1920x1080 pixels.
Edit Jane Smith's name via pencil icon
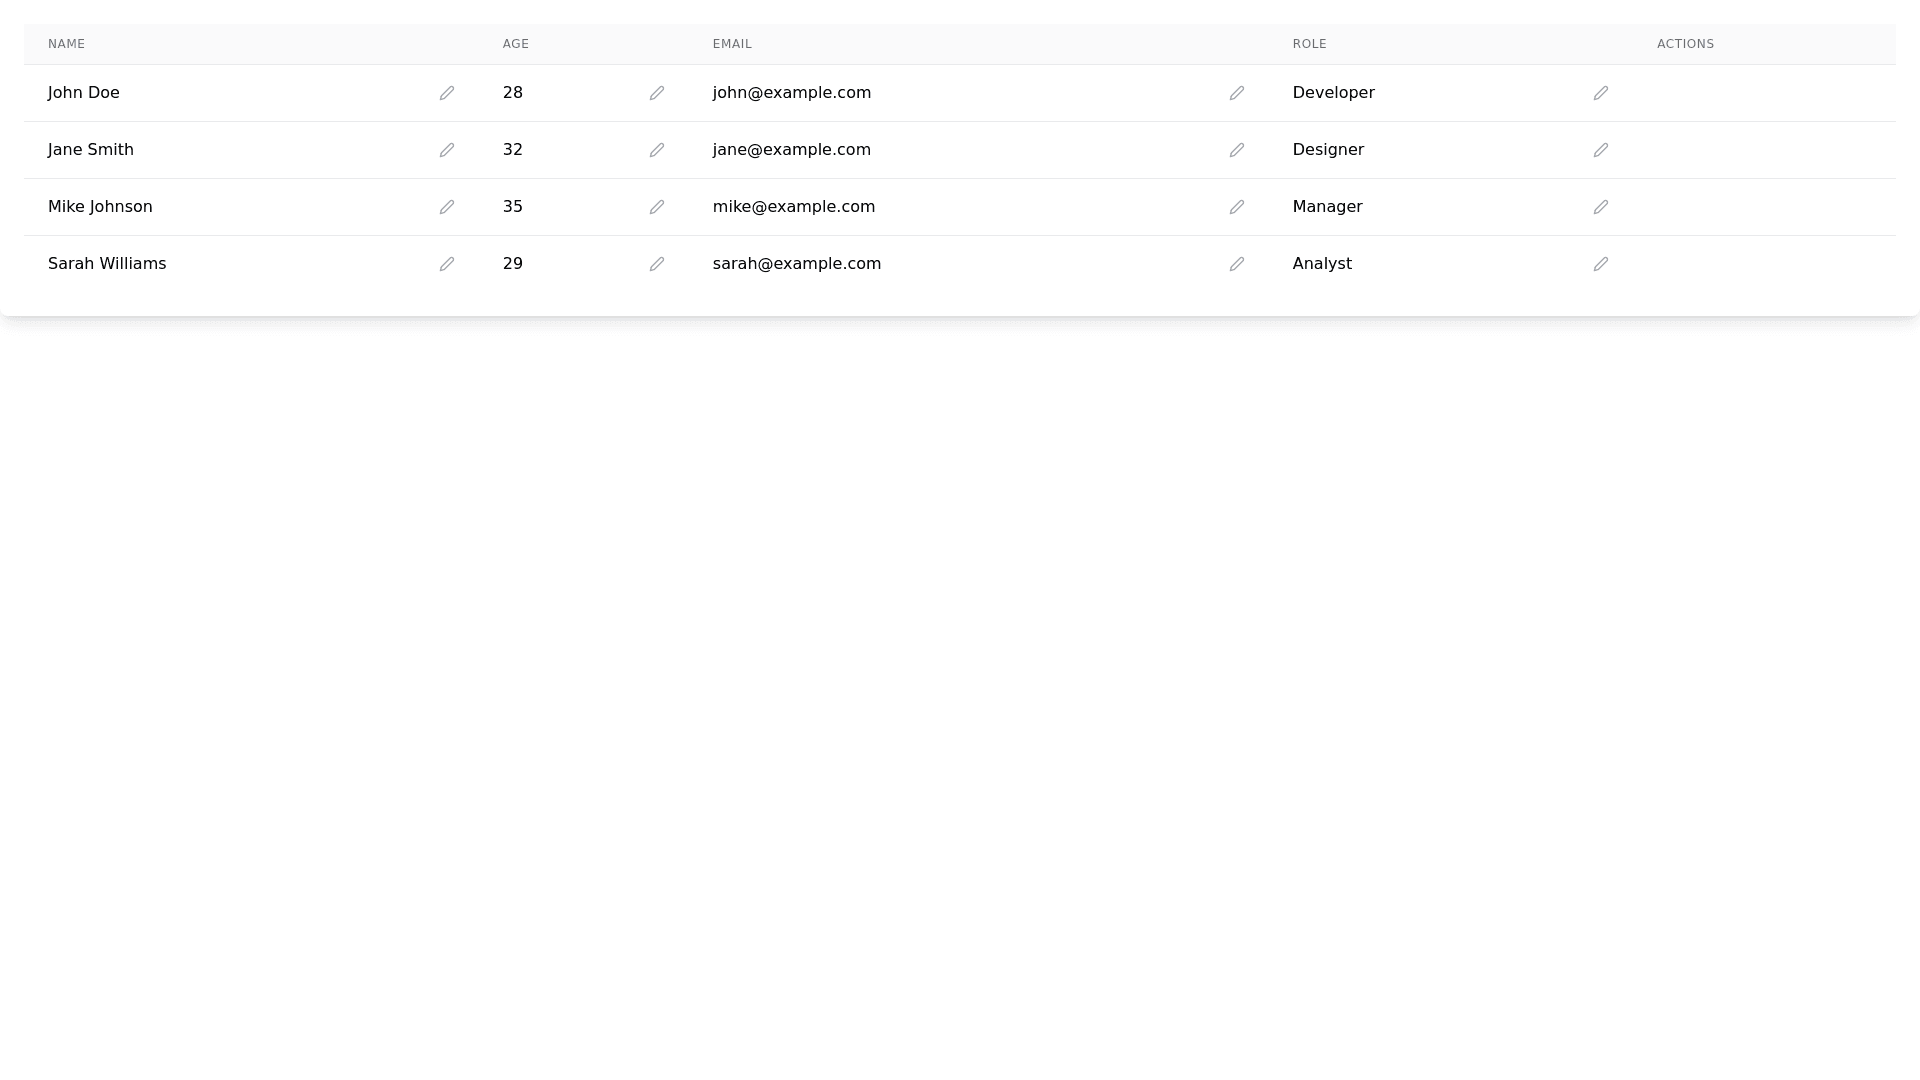[x=447, y=150]
